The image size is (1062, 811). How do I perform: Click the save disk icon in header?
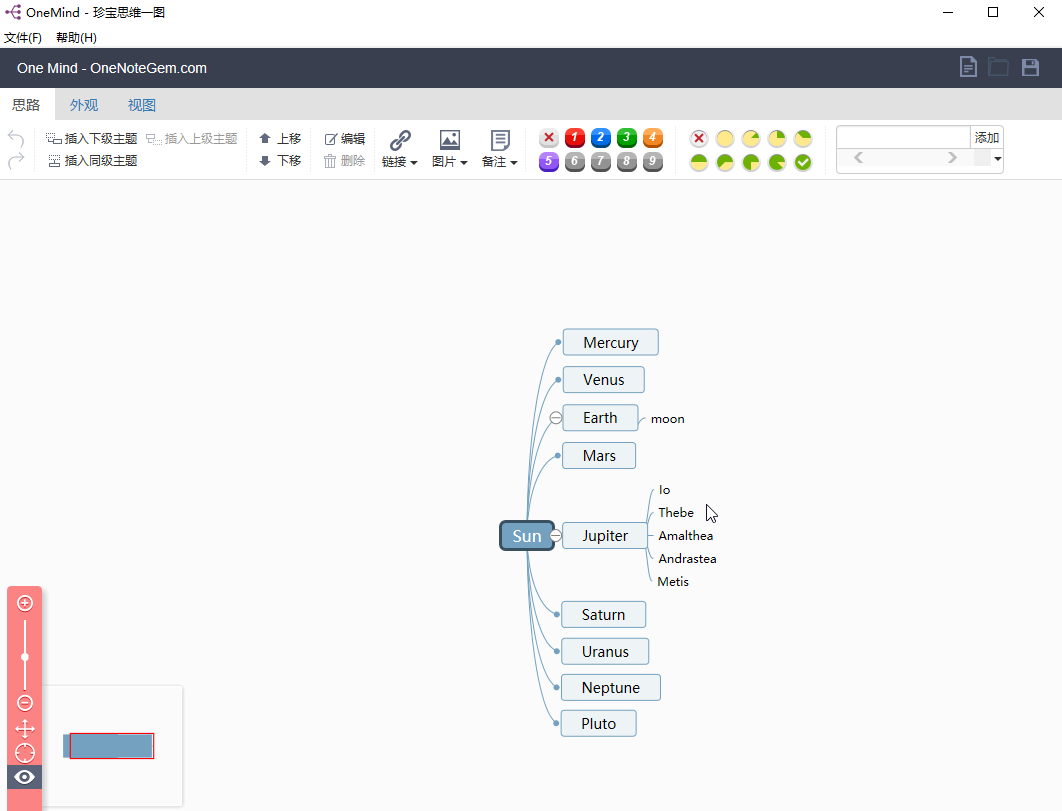coord(1030,67)
